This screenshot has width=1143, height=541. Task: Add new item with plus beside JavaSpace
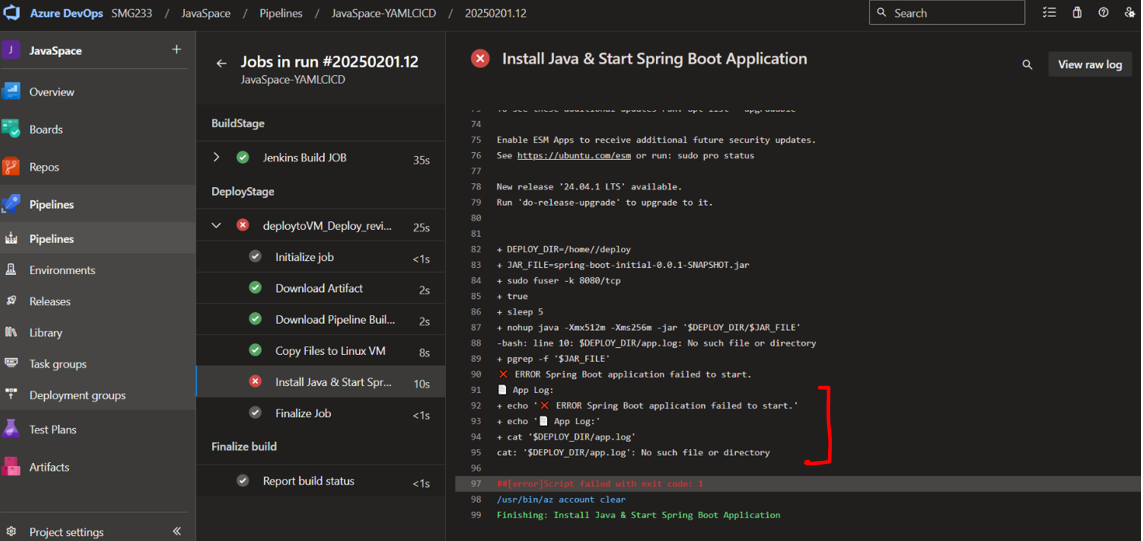[177, 50]
